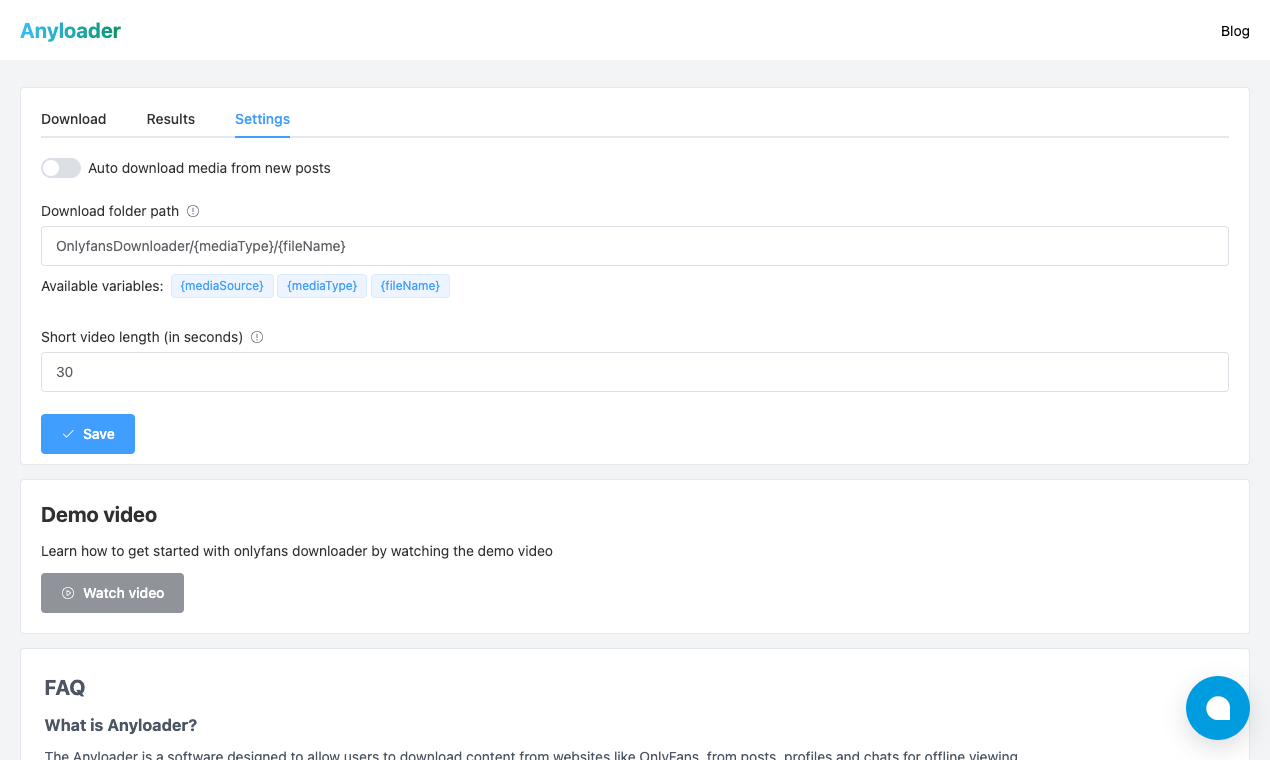Click the info icon beside Download folder path
The image size is (1270, 760).
193,211
